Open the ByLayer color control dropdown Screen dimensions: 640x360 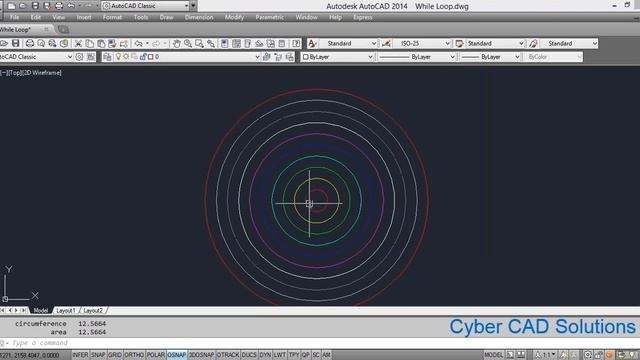tap(371, 57)
